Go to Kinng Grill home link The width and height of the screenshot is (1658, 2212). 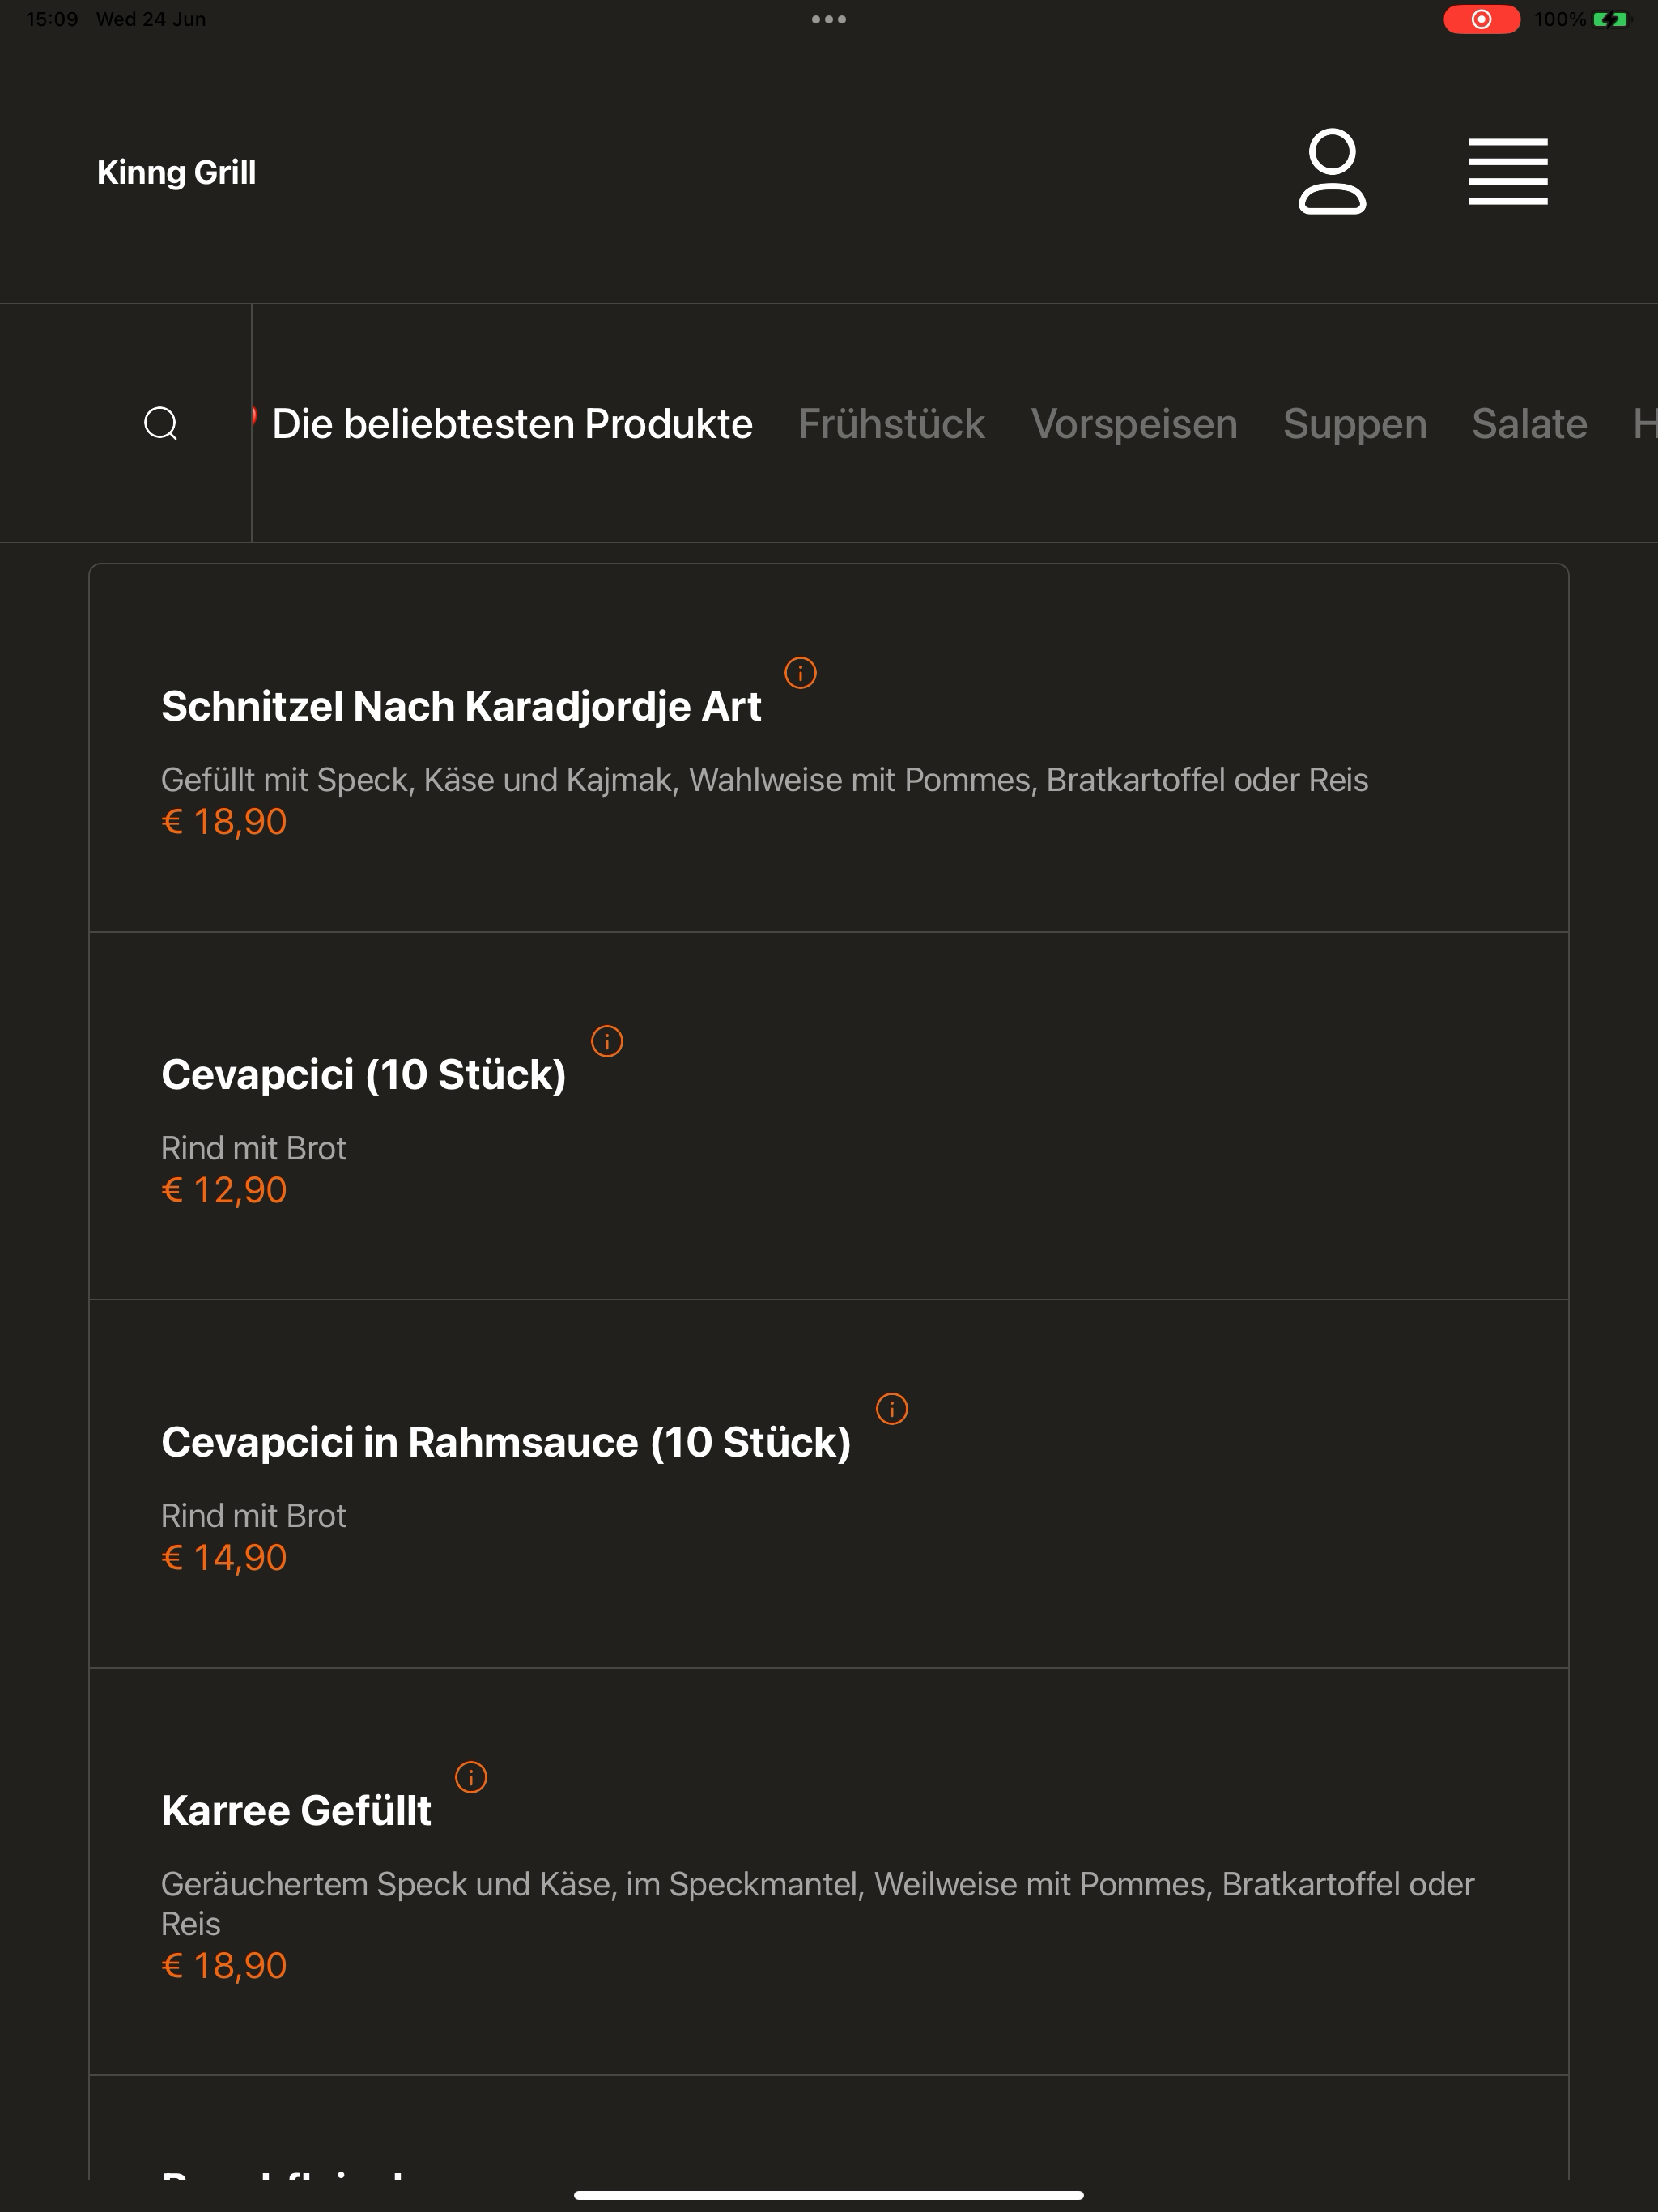tap(176, 172)
